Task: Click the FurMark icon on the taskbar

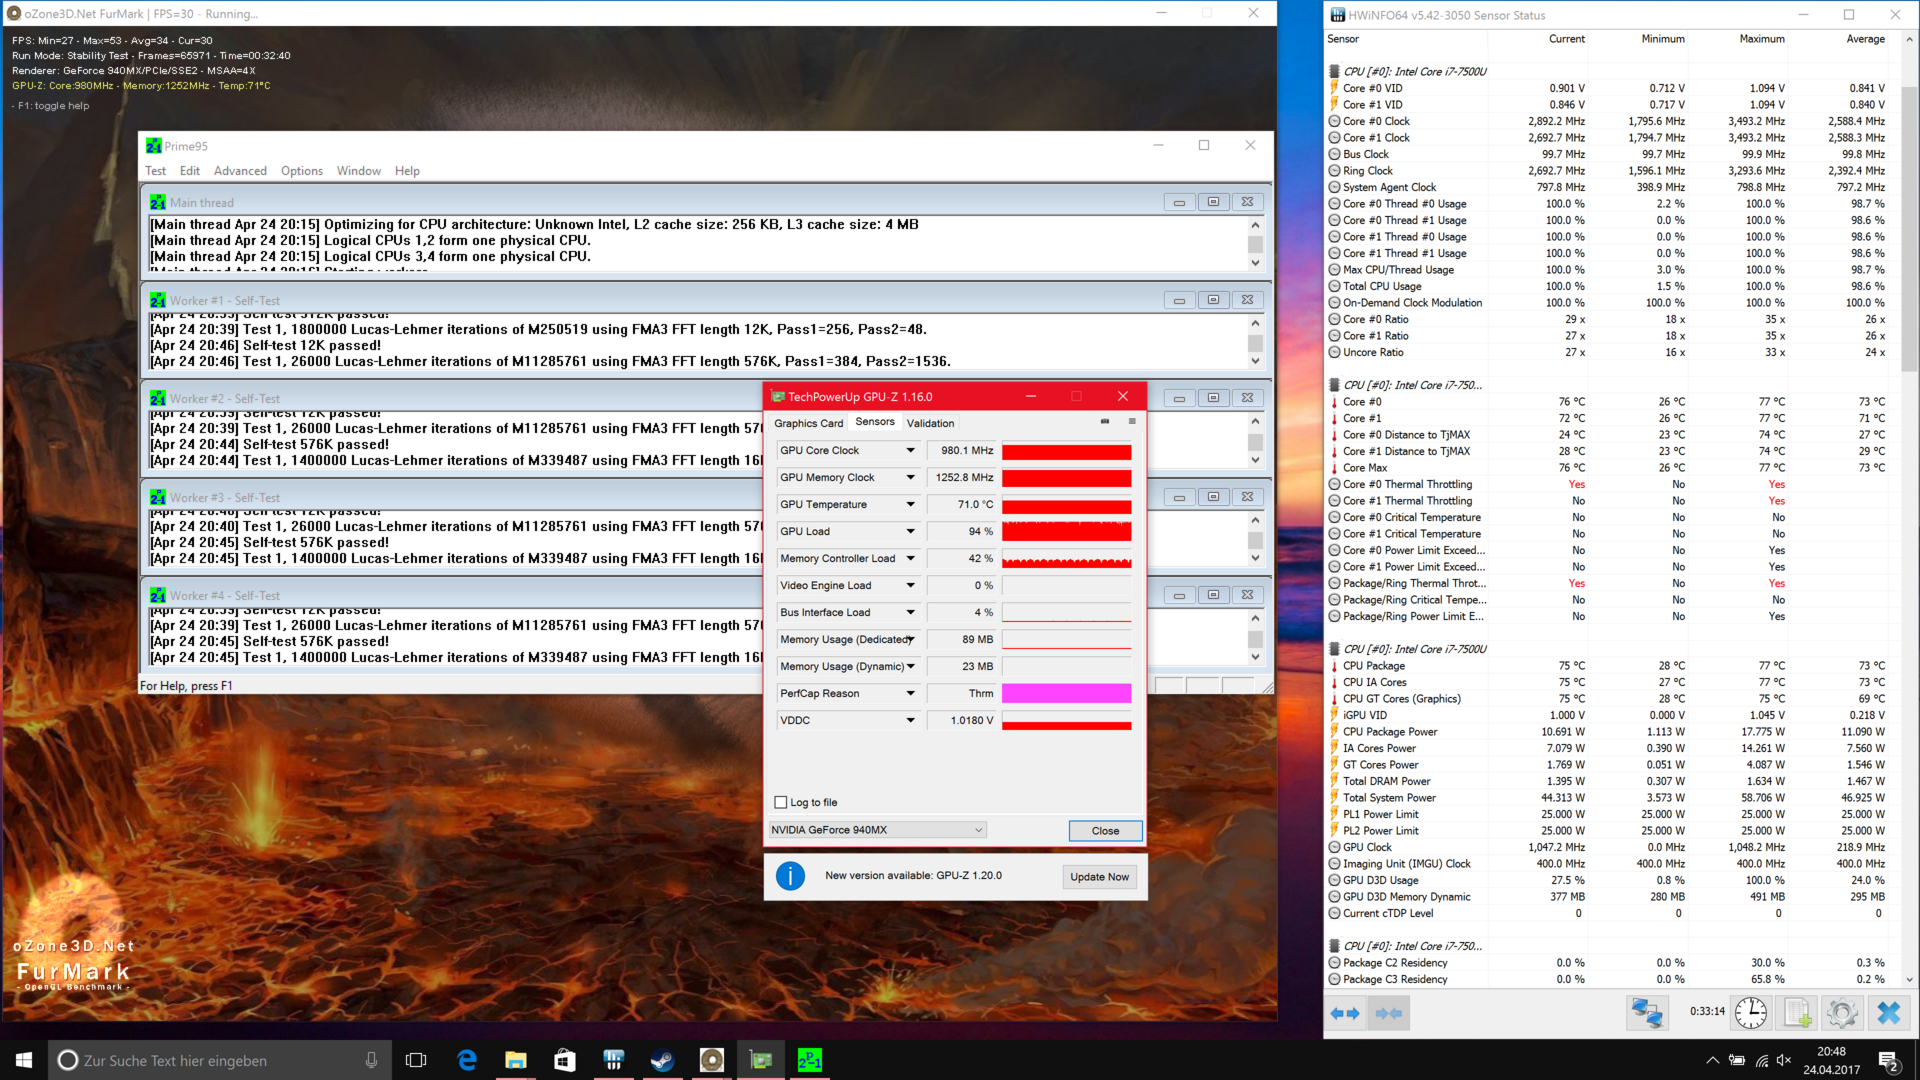Action: [x=711, y=1060]
